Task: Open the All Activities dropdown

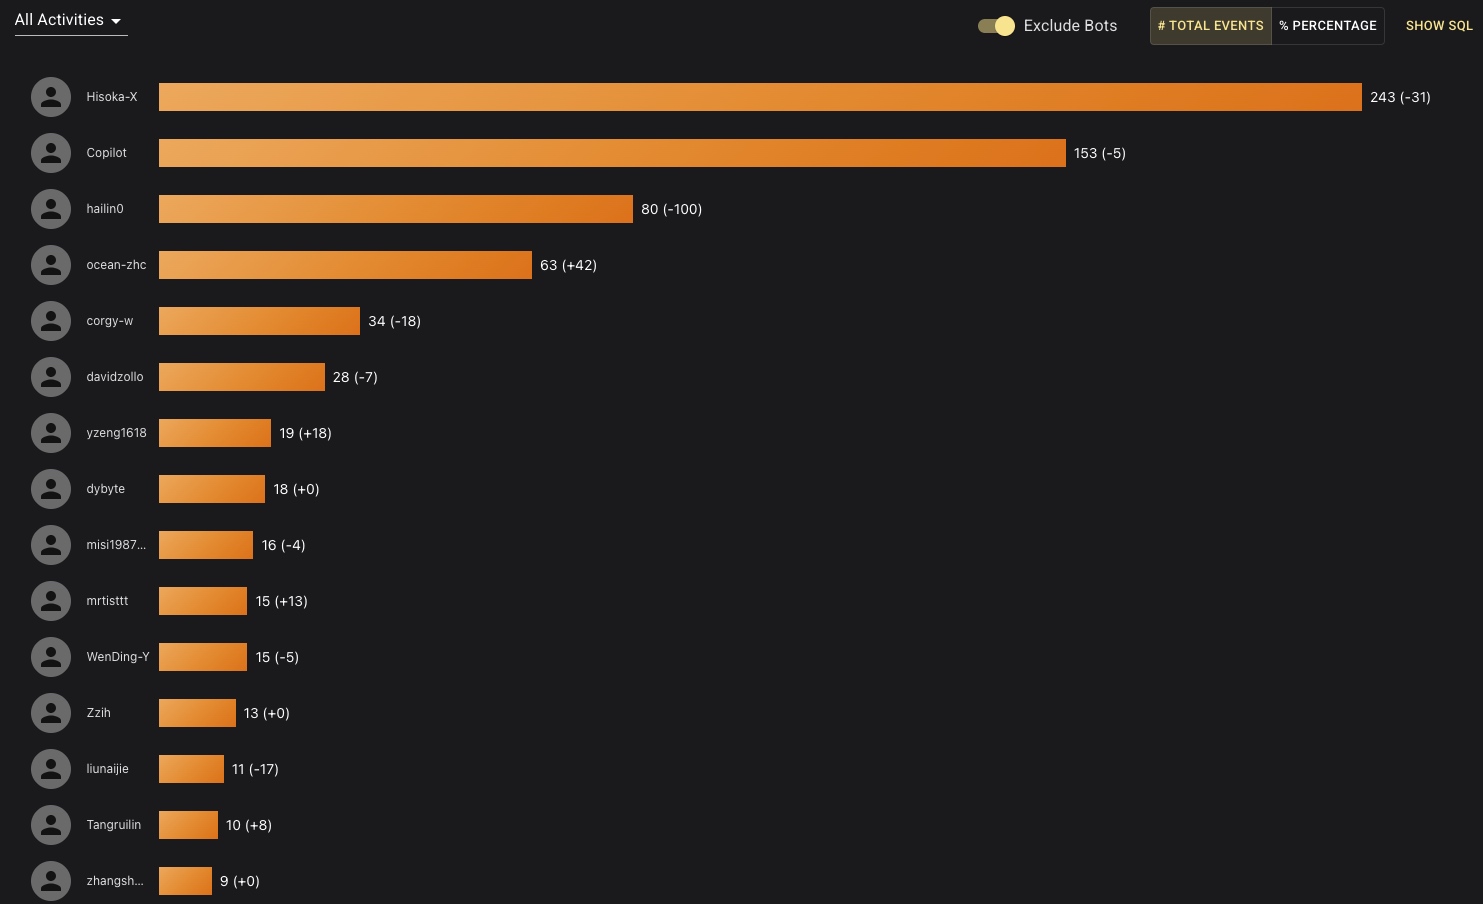Action: [60, 20]
